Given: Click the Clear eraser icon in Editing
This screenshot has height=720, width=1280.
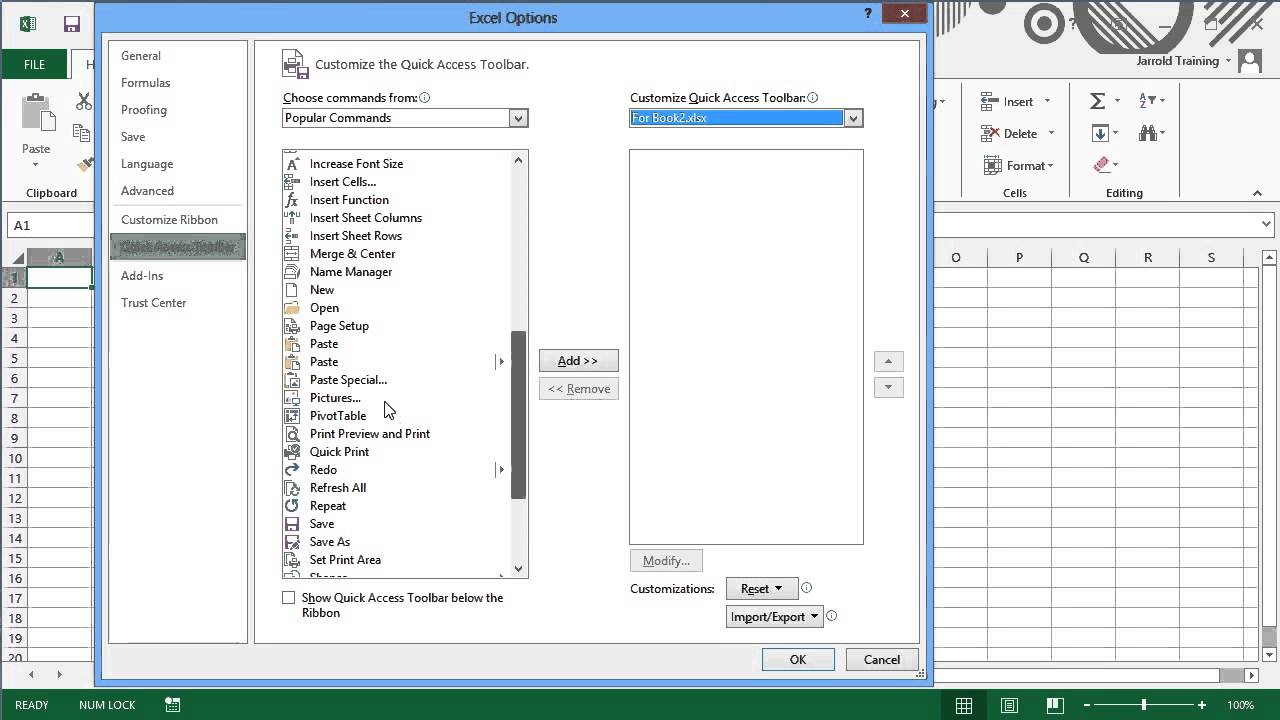Looking at the screenshot, I should coord(1102,165).
